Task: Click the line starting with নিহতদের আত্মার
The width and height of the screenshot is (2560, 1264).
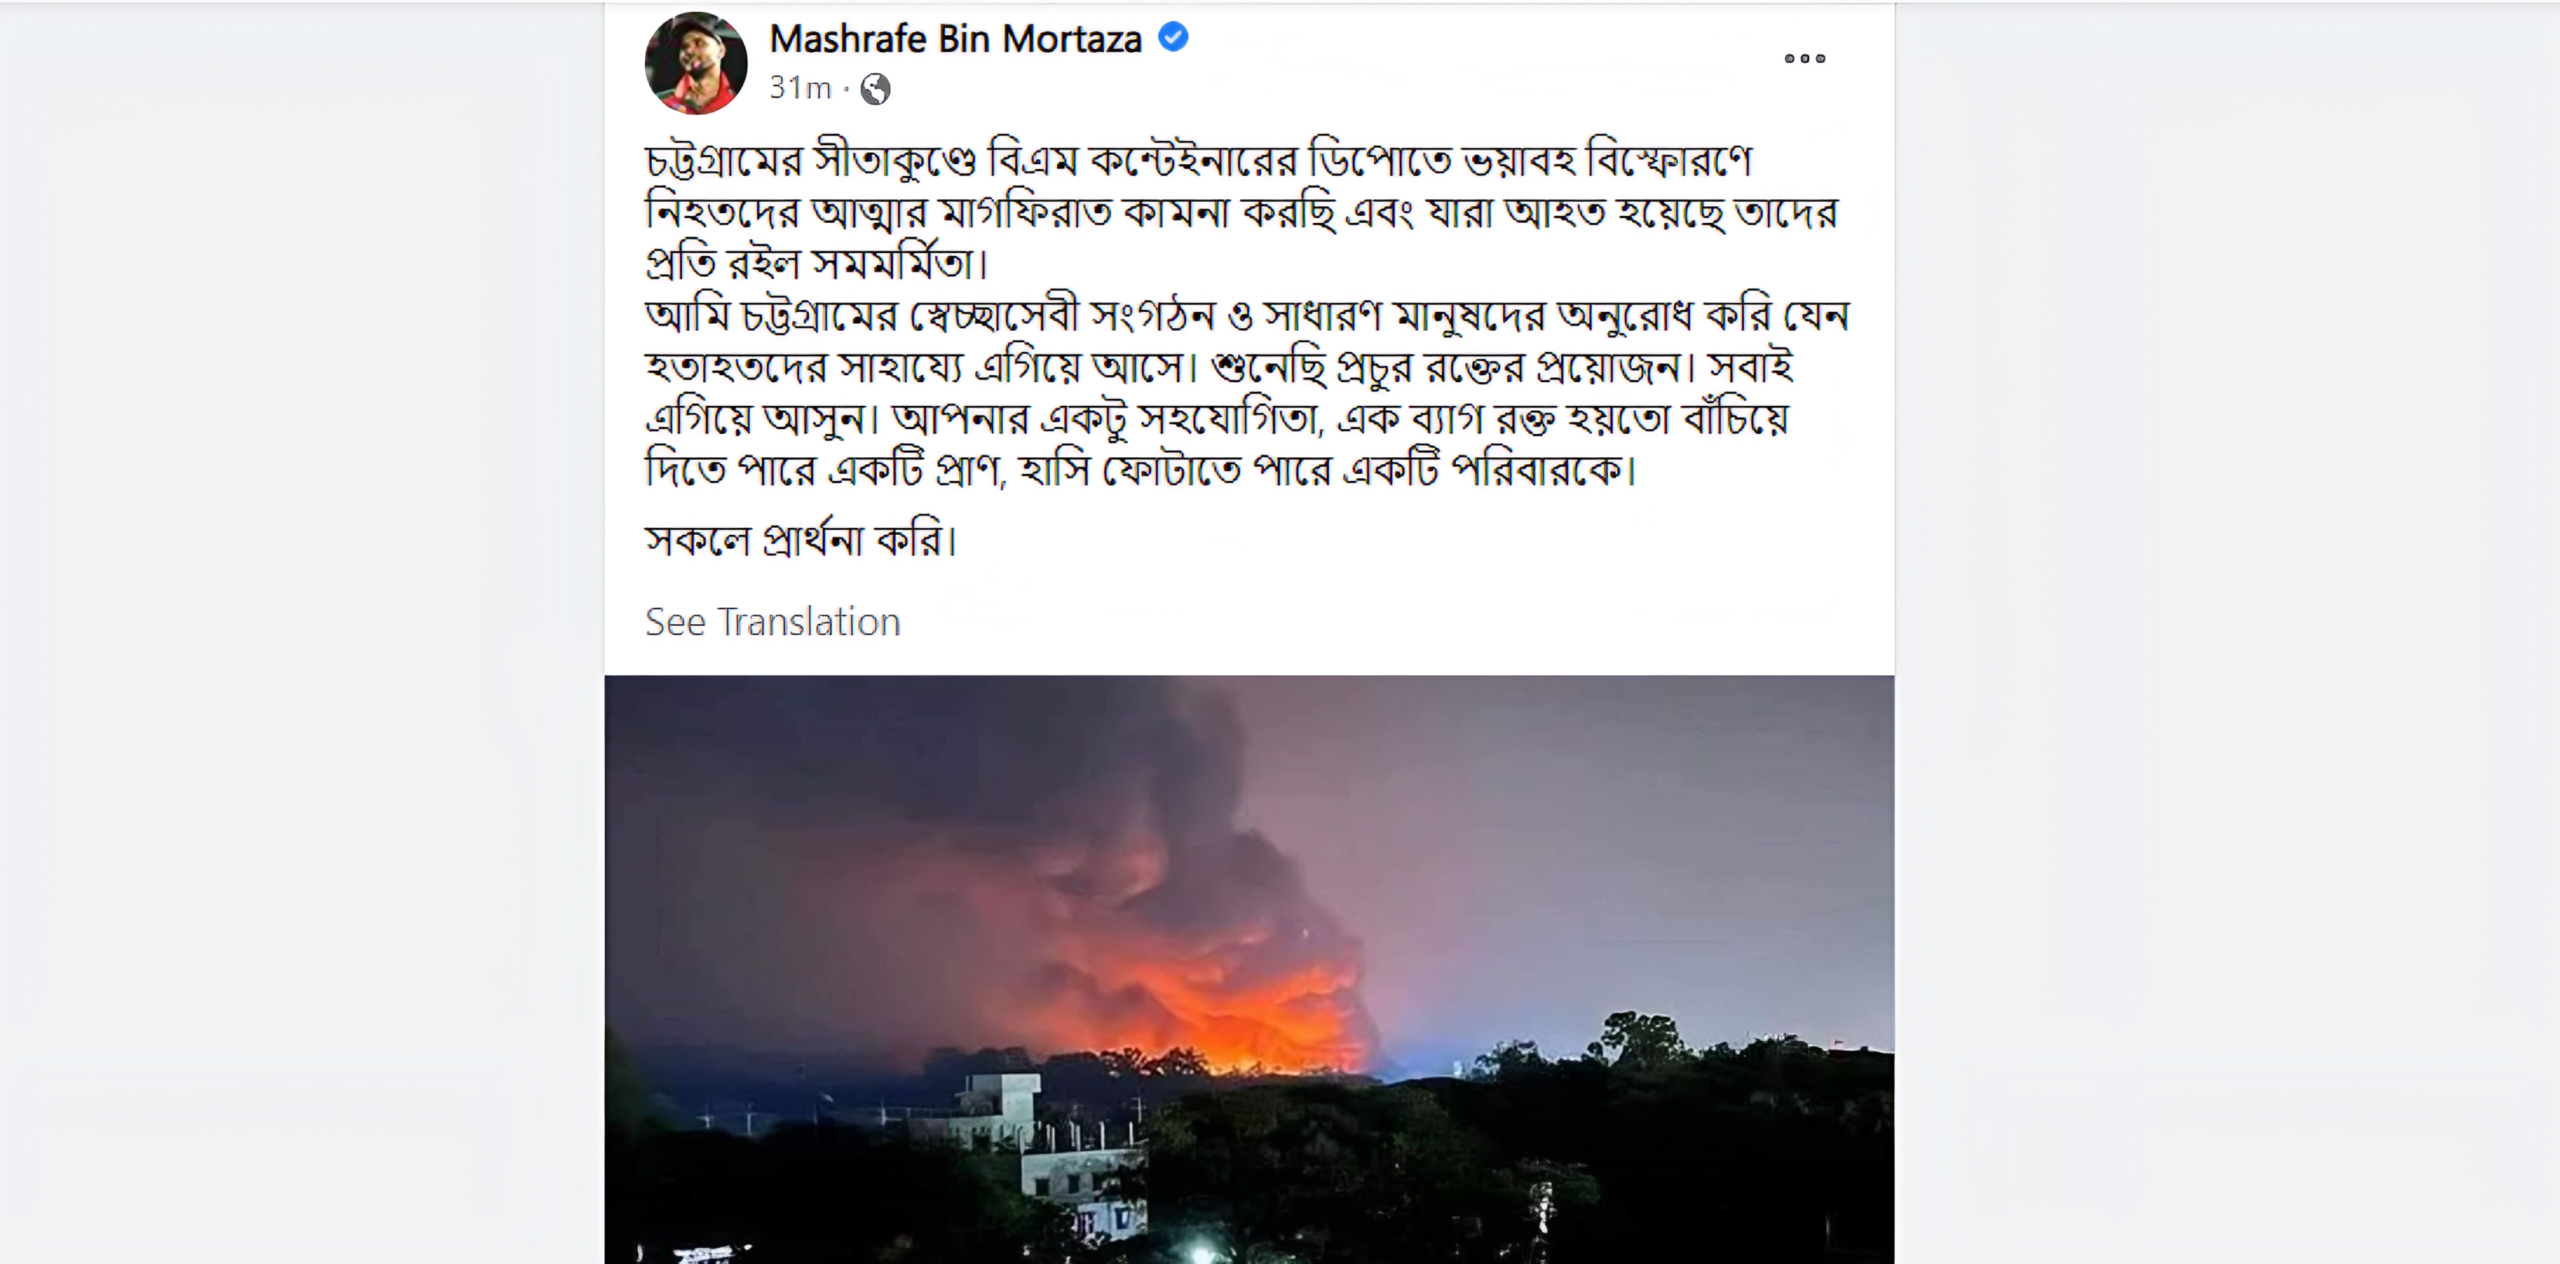Action: (1240, 213)
